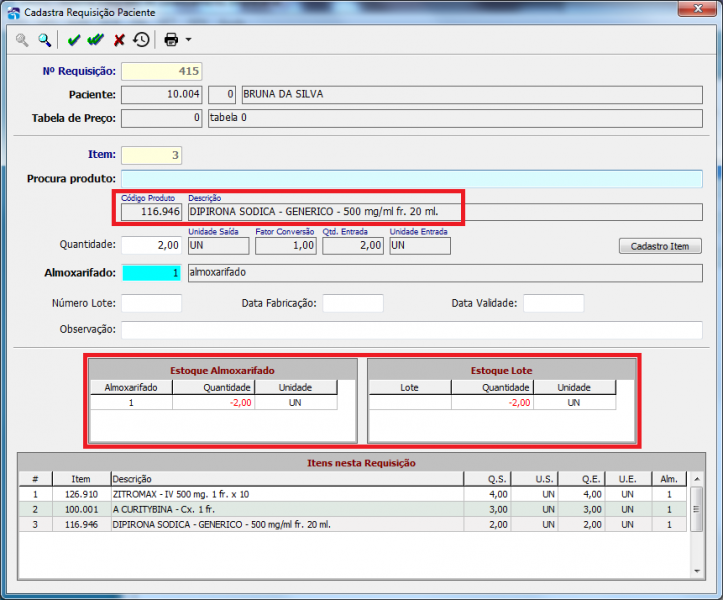Image resolution: width=723 pixels, height=600 pixels.
Task: Expand the printer dropdown arrow
Action: [x=188, y=40]
